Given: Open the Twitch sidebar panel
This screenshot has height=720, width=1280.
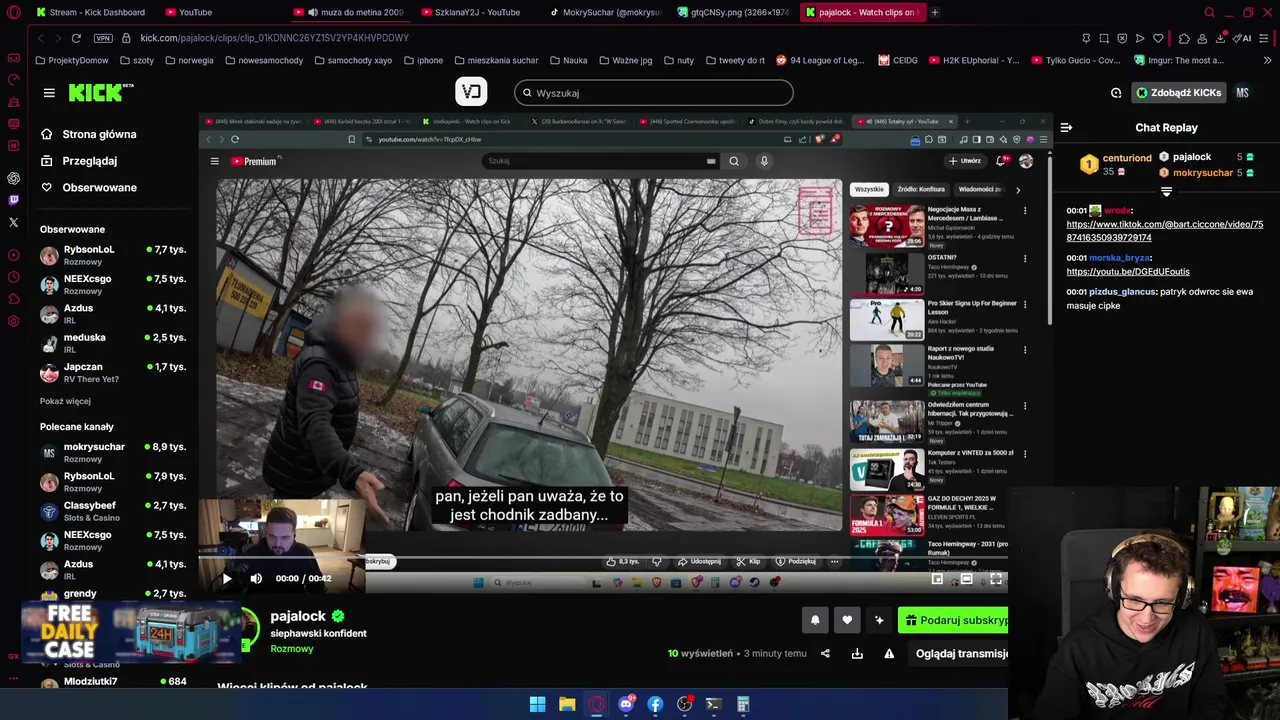Looking at the screenshot, I should [13, 200].
